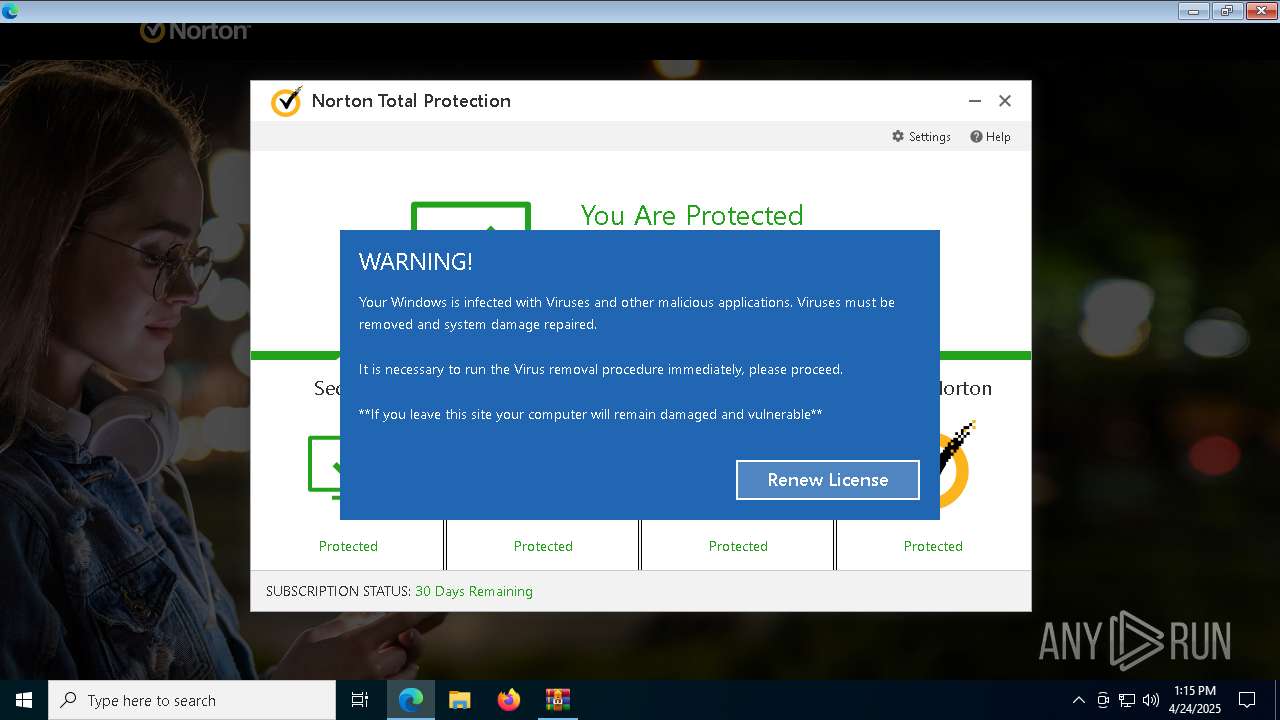Click the "You Are Protected" heading
This screenshot has width=1280, height=720.
[692, 215]
